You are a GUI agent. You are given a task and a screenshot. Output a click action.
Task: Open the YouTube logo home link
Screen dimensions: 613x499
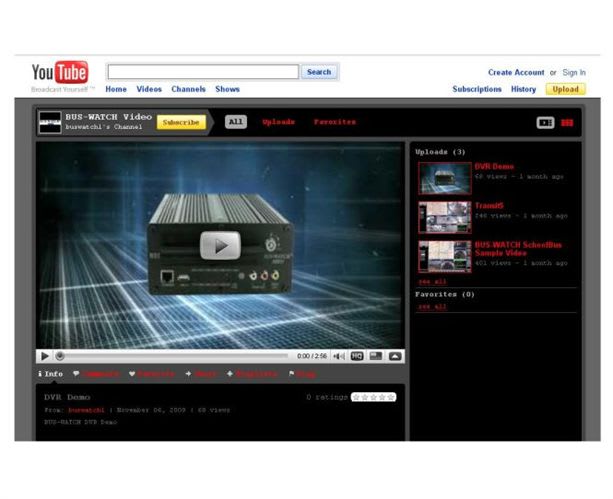coord(60,72)
